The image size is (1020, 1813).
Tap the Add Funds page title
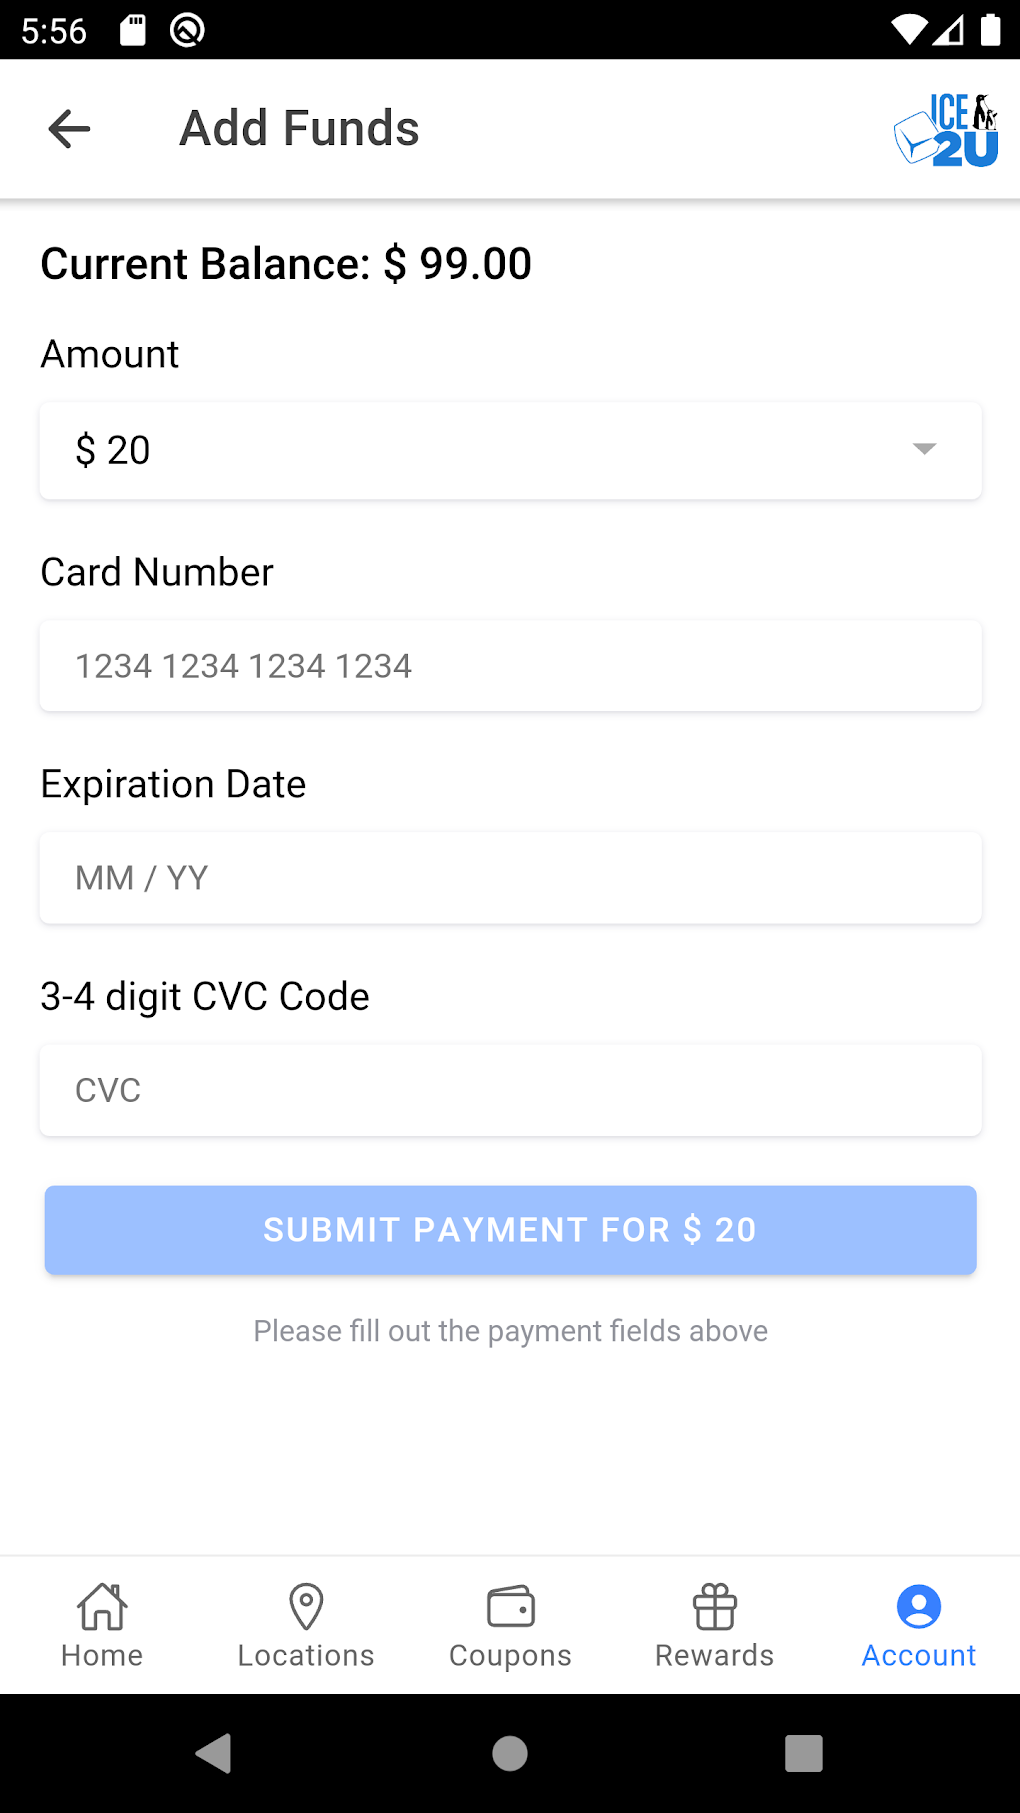[x=299, y=129]
